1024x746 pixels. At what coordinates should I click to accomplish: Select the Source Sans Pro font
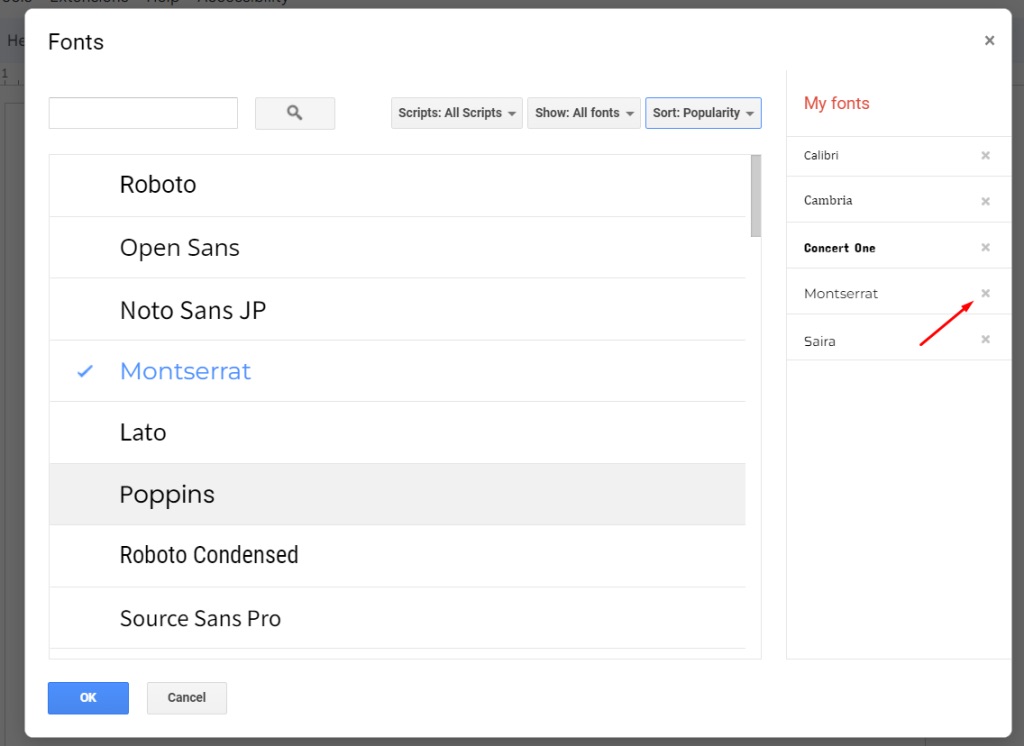397,618
